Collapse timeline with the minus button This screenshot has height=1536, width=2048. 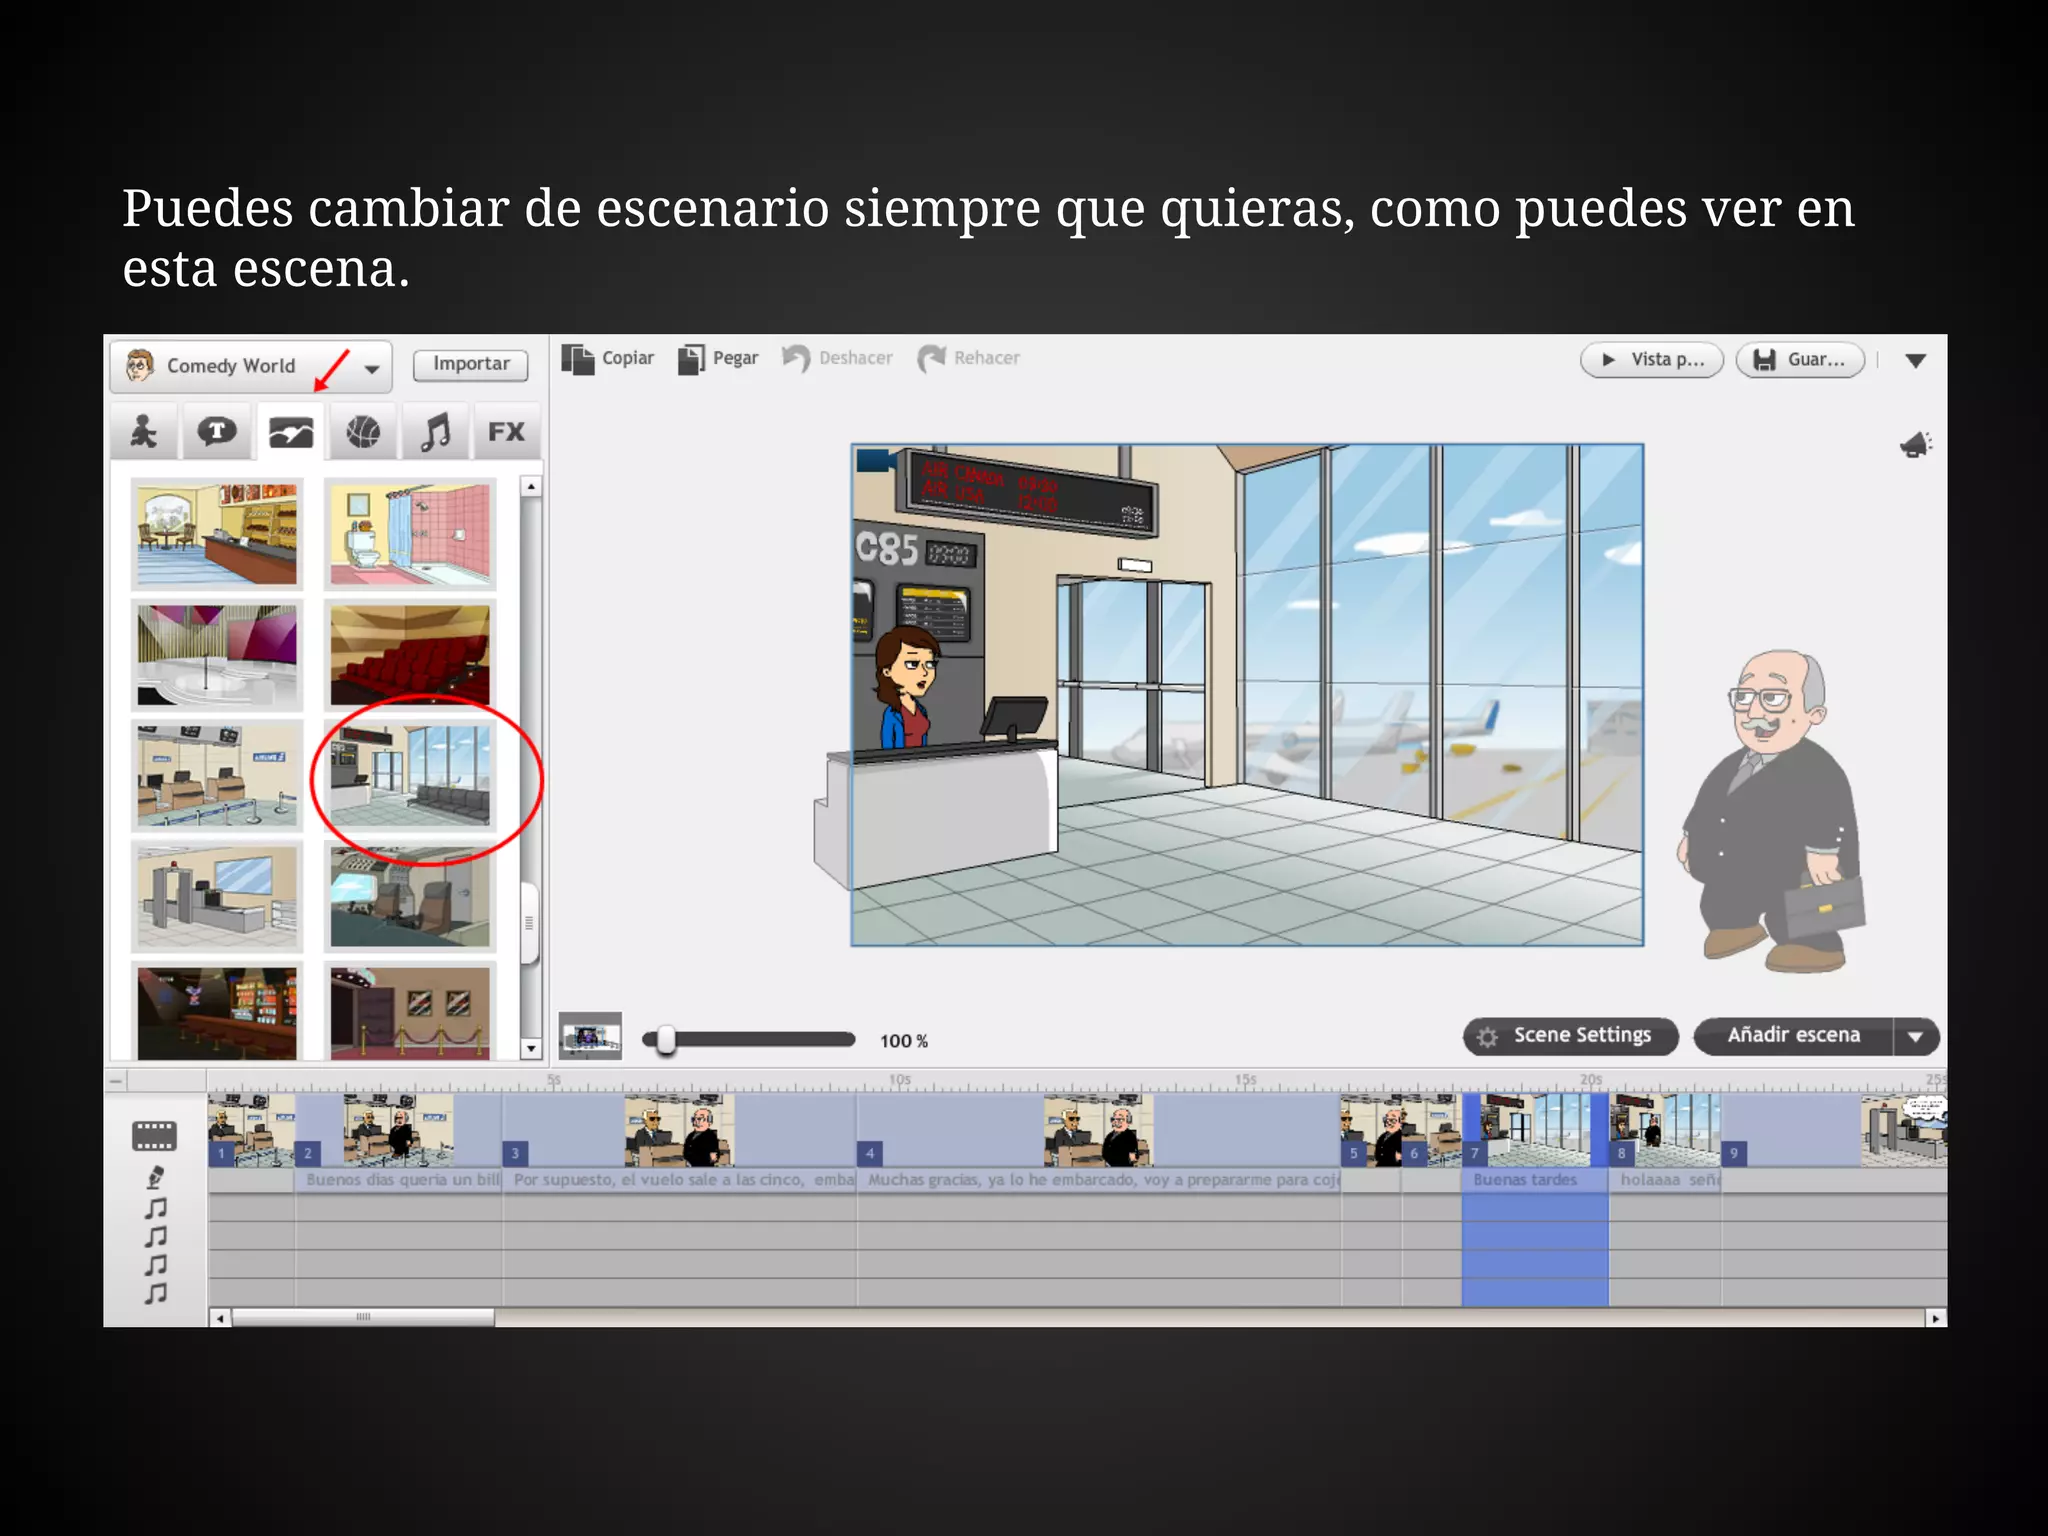coord(116,1081)
